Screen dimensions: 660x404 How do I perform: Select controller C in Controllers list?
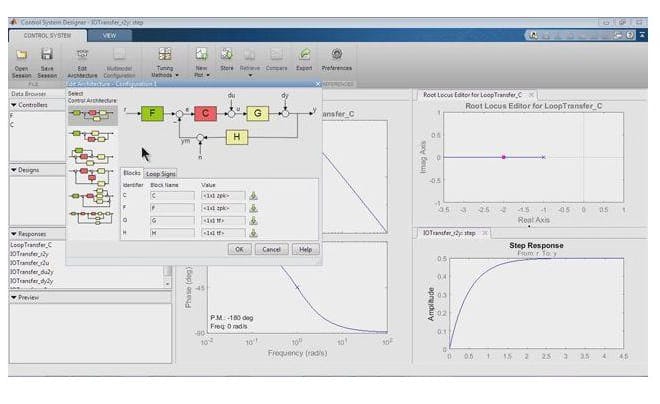12,125
